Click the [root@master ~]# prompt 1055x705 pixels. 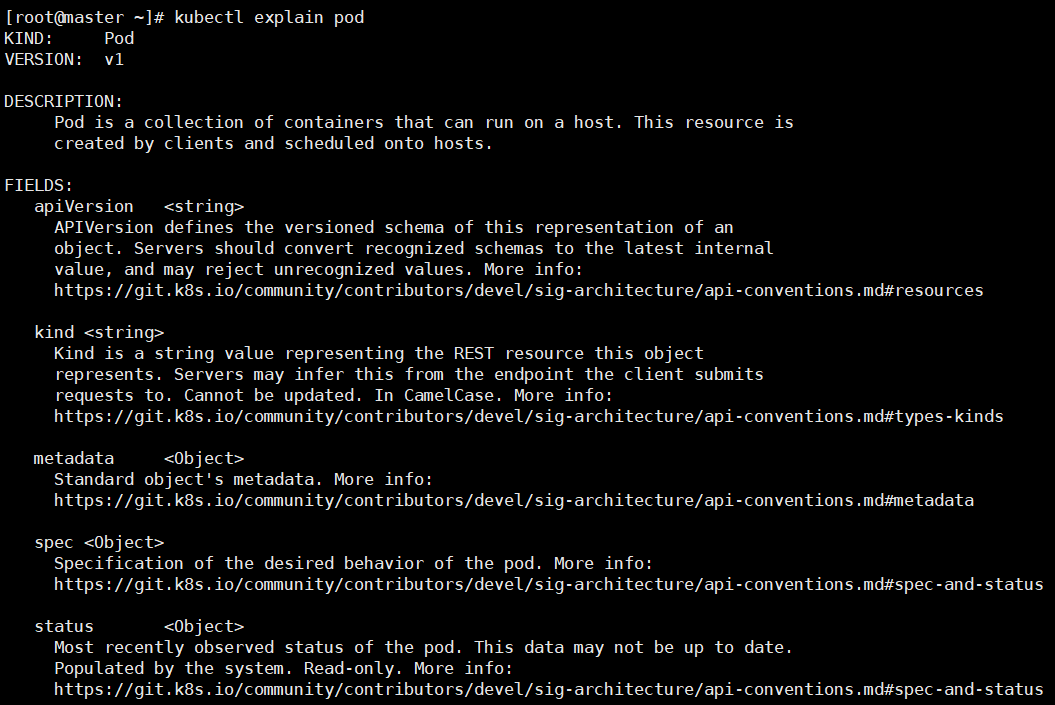(x=84, y=17)
